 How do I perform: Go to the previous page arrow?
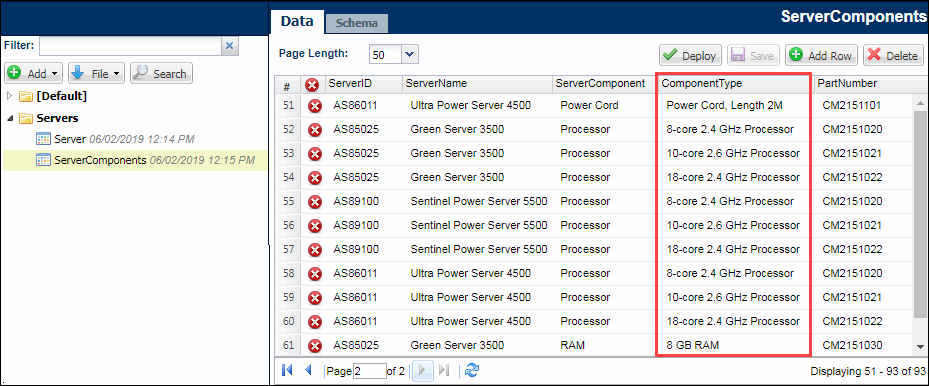click(308, 371)
